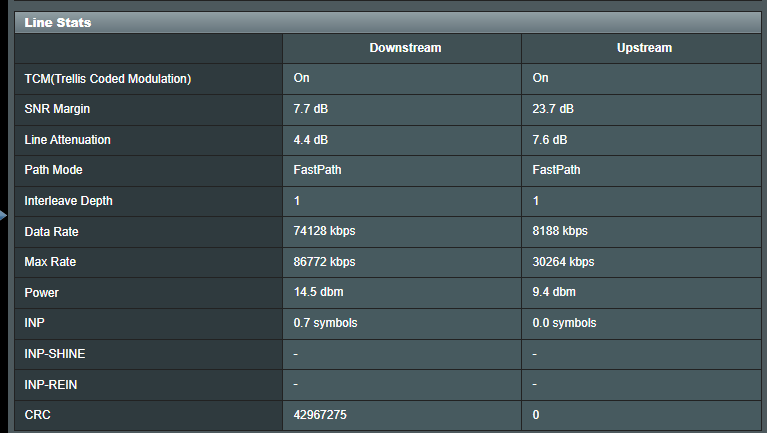
Task: Select the upstream Max Rate 30264 kbps
Action: pos(563,262)
